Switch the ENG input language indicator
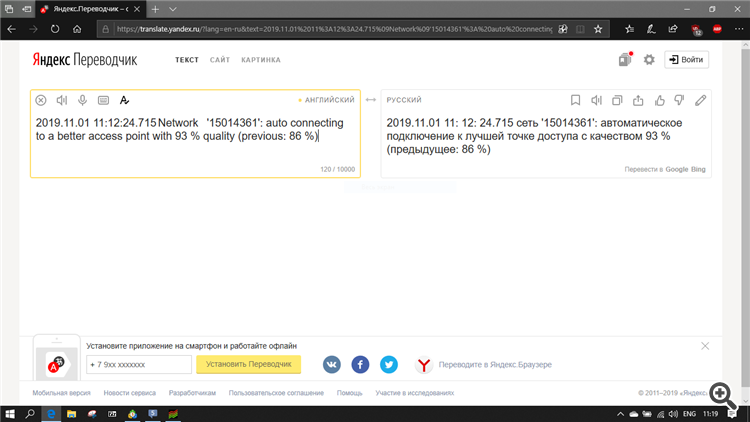The height and width of the screenshot is (422, 750). tap(689, 414)
